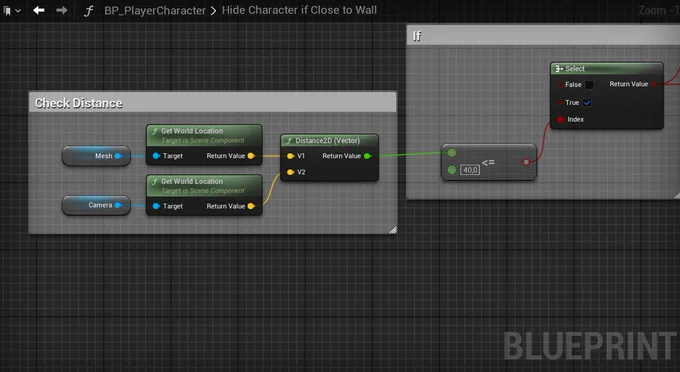Open BP_PlayerCharacter breadcrumb
Screen dimensions: 680x372
[x=155, y=10]
